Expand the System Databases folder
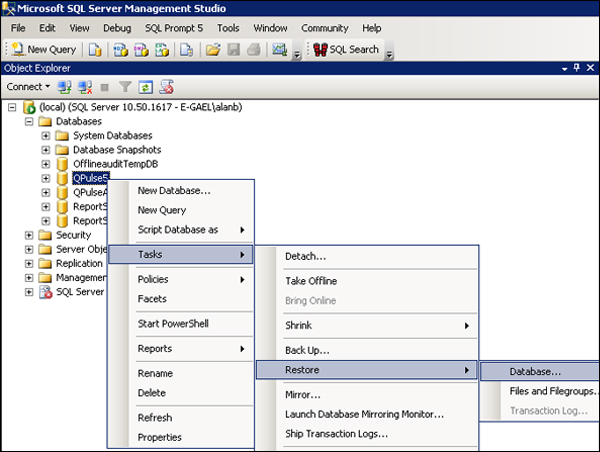 click(46, 136)
